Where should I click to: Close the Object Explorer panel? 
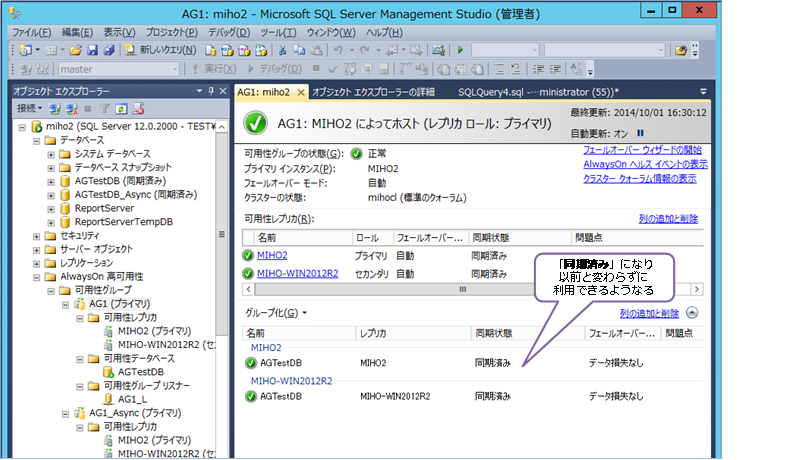click(x=223, y=91)
